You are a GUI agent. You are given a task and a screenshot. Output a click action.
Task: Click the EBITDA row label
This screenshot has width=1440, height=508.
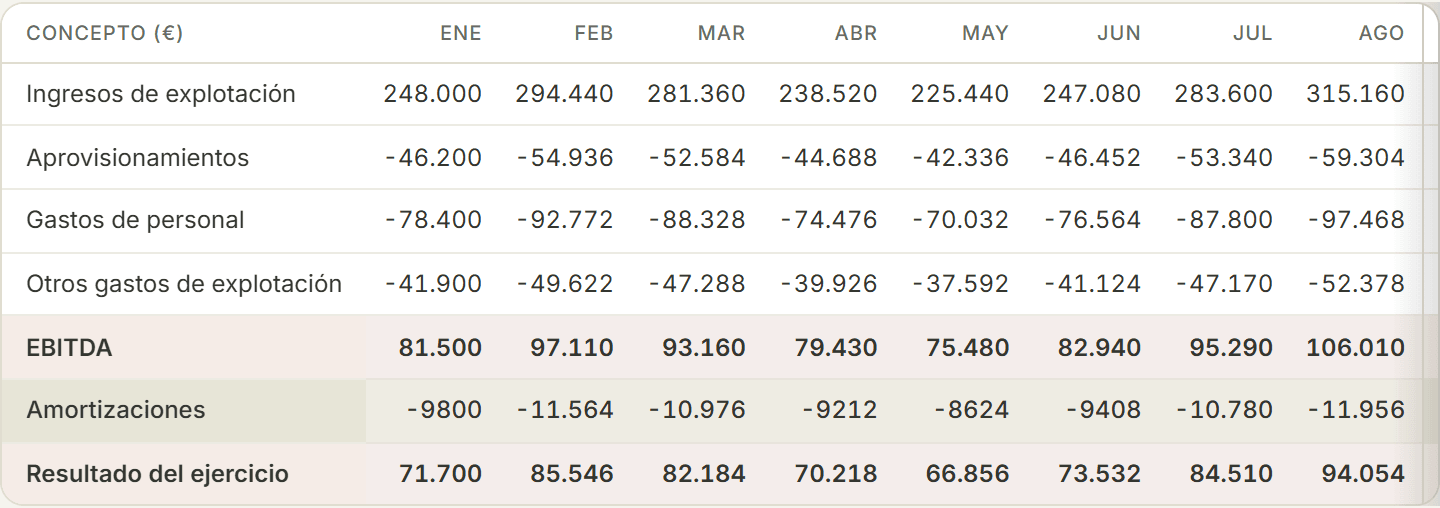click(69, 348)
